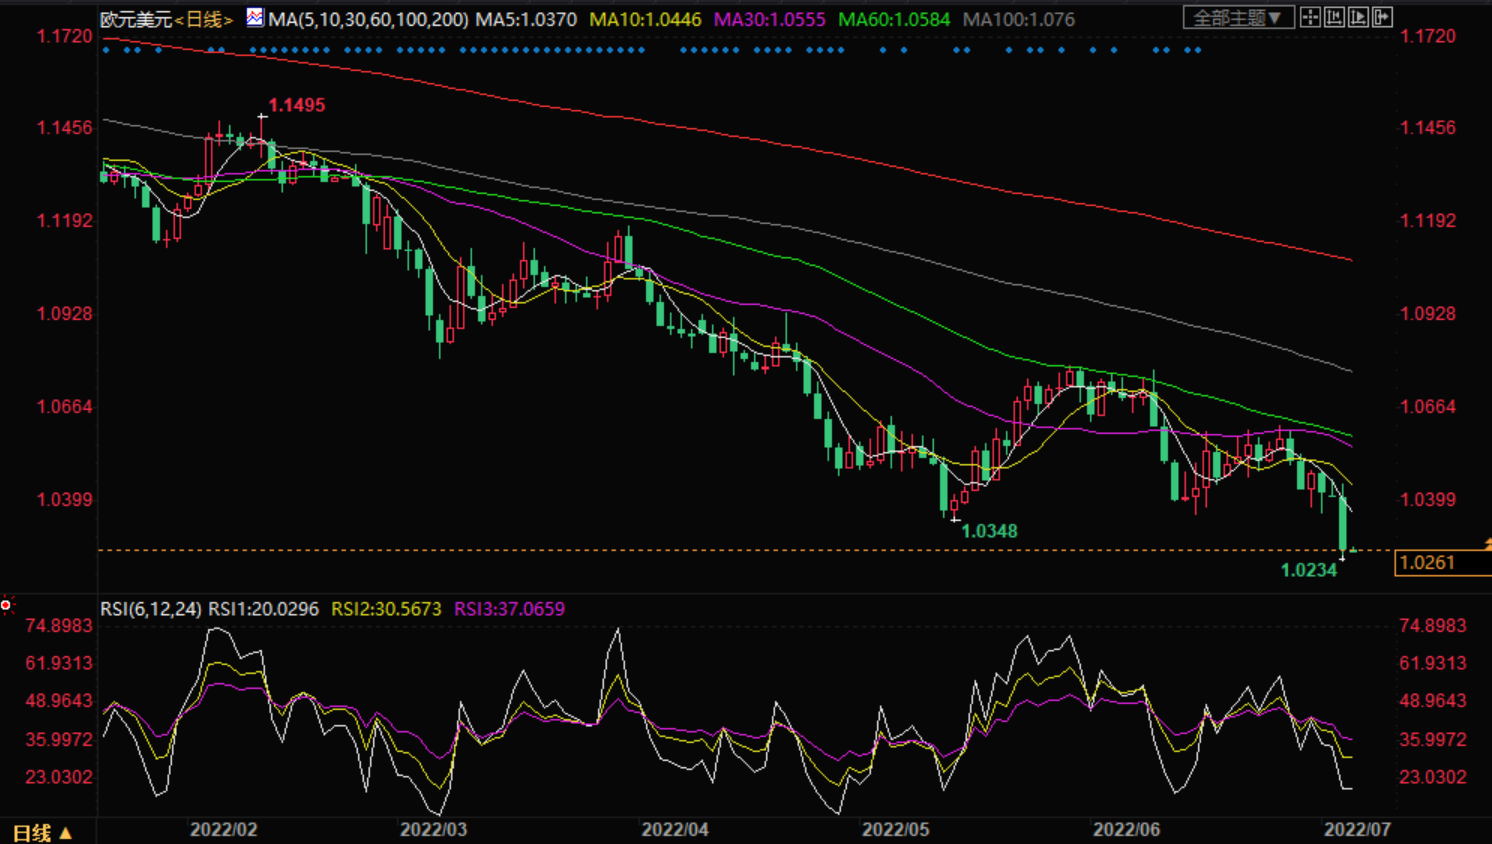Image resolution: width=1492 pixels, height=844 pixels.
Task: Click the chart replay play icon
Action: 1358,17
